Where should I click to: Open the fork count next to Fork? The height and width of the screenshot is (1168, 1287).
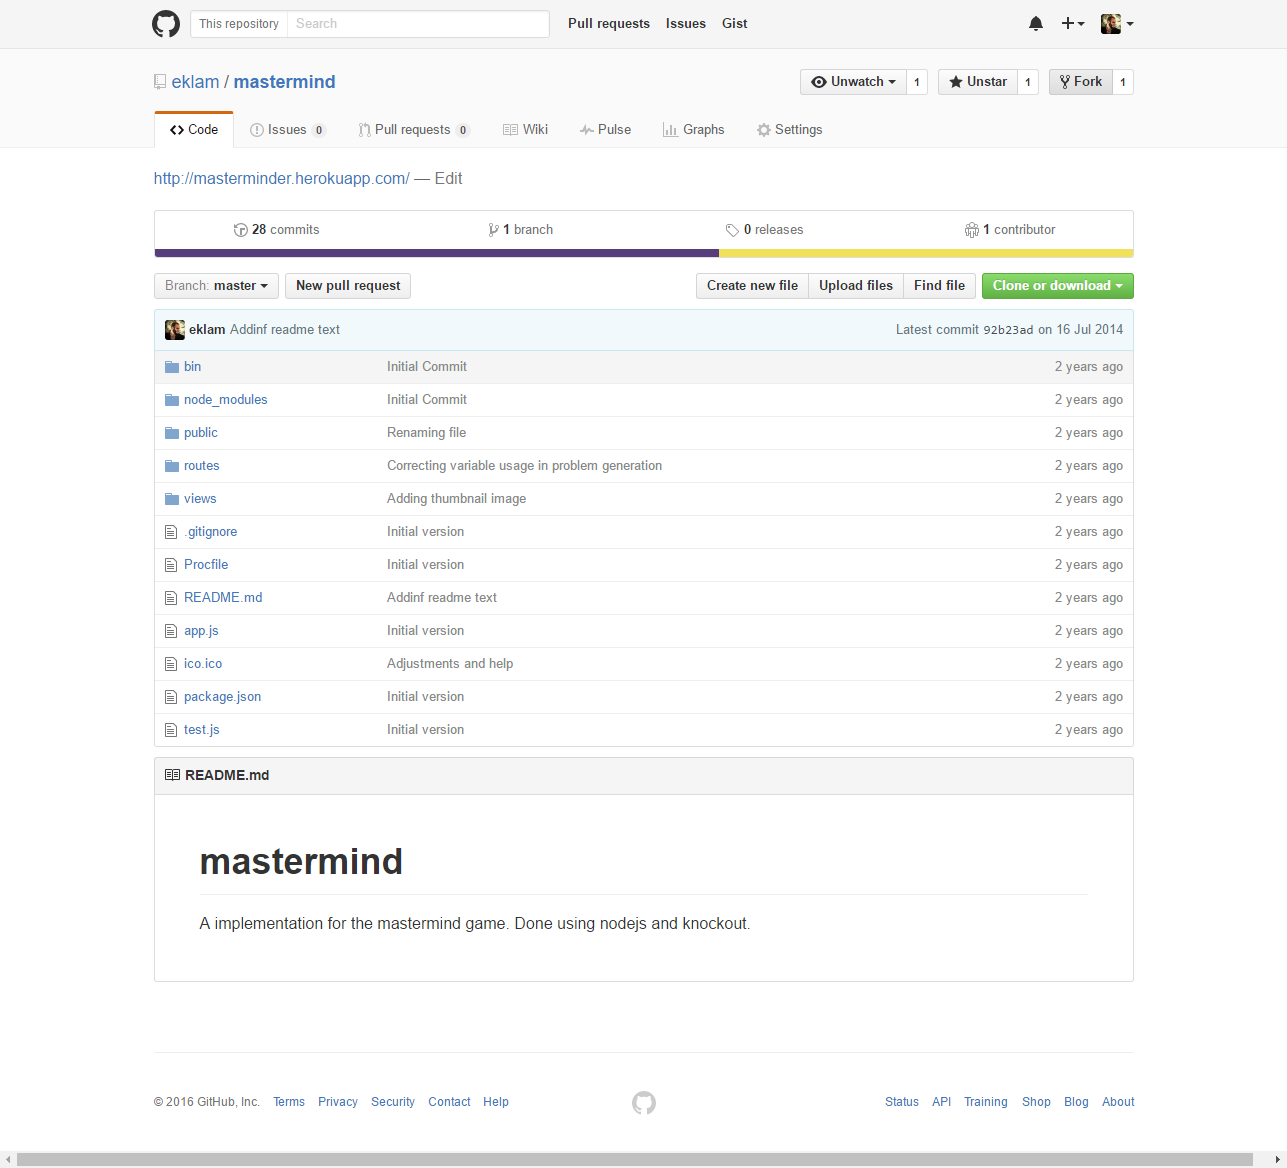click(1123, 82)
